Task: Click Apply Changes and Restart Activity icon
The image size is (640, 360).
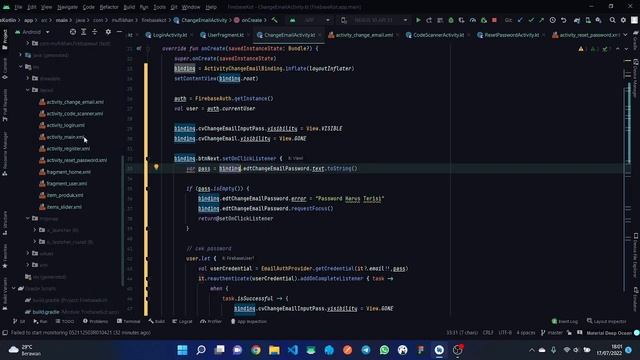Action: (429, 20)
